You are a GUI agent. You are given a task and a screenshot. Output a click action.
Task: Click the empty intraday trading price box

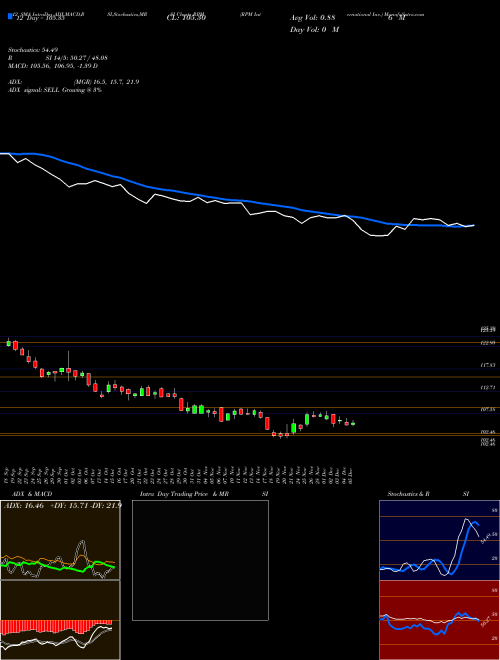200,560
